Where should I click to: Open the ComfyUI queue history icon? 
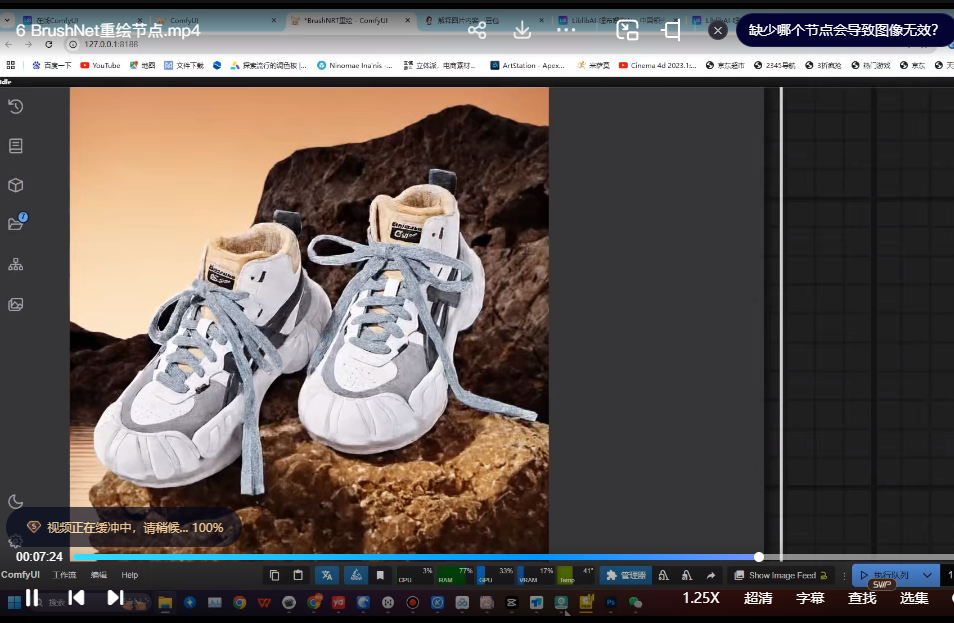[x=16, y=106]
